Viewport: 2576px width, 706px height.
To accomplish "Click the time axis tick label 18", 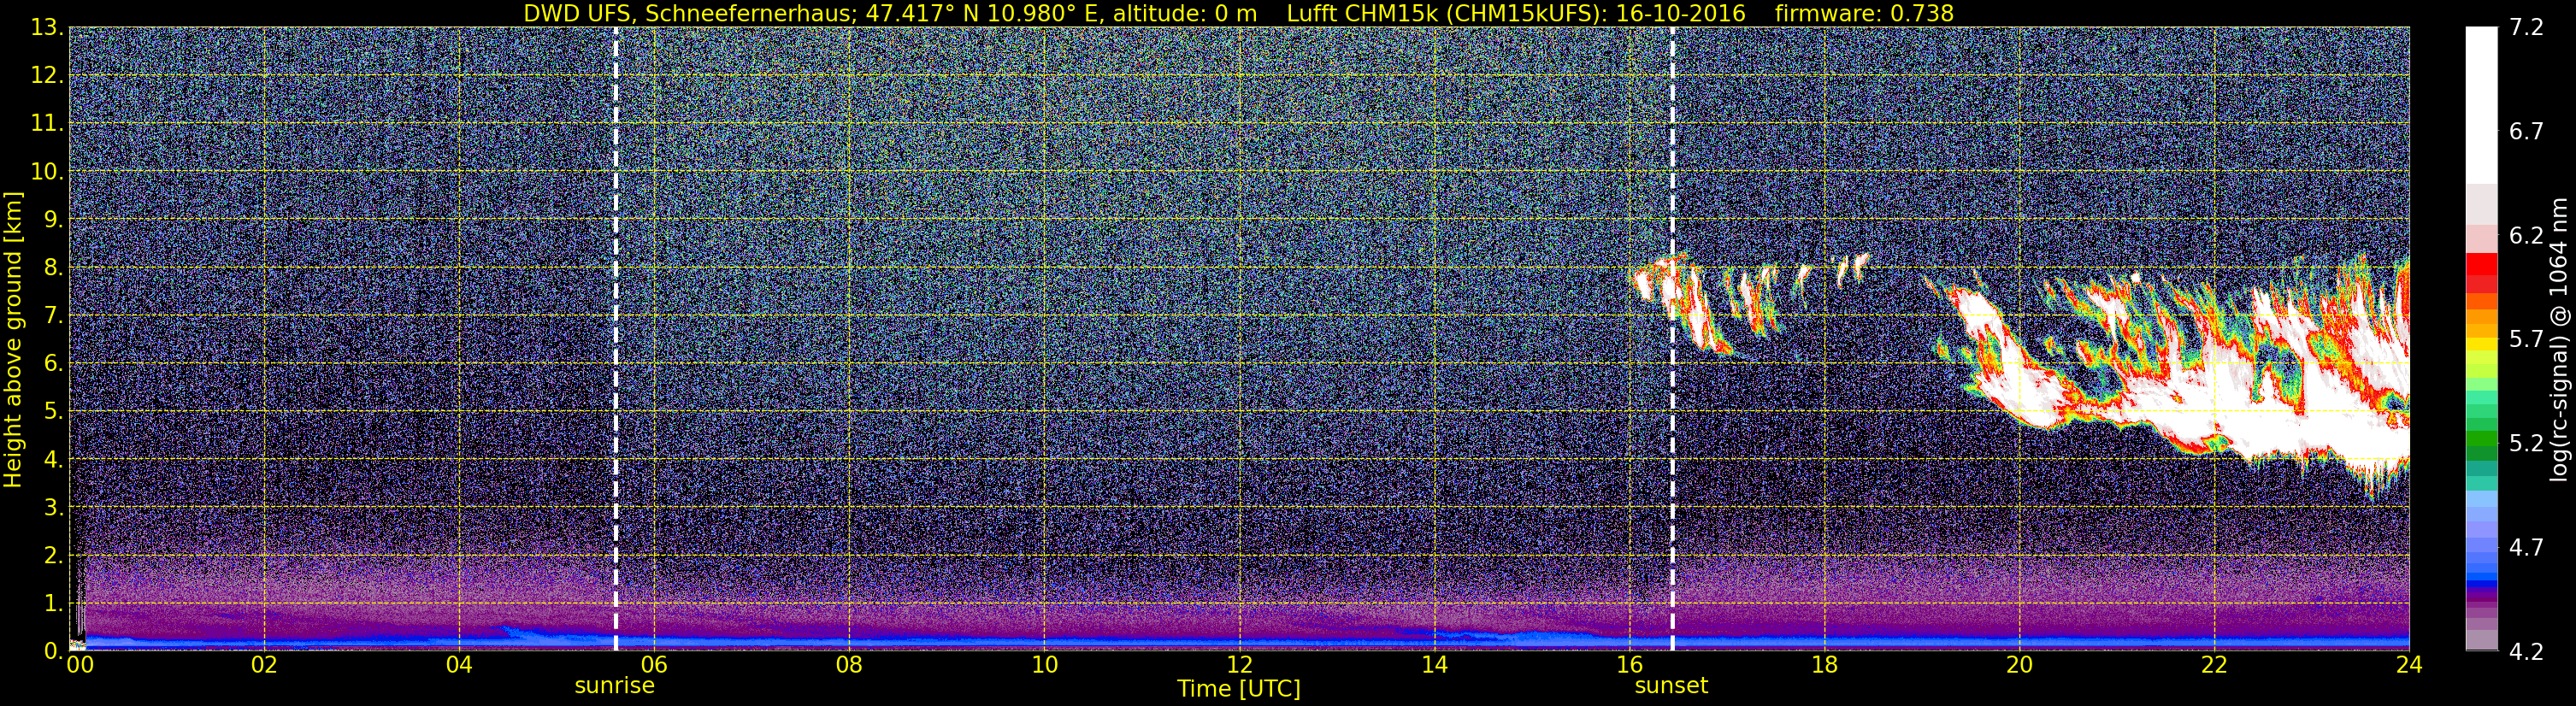I will [x=1824, y=665].
